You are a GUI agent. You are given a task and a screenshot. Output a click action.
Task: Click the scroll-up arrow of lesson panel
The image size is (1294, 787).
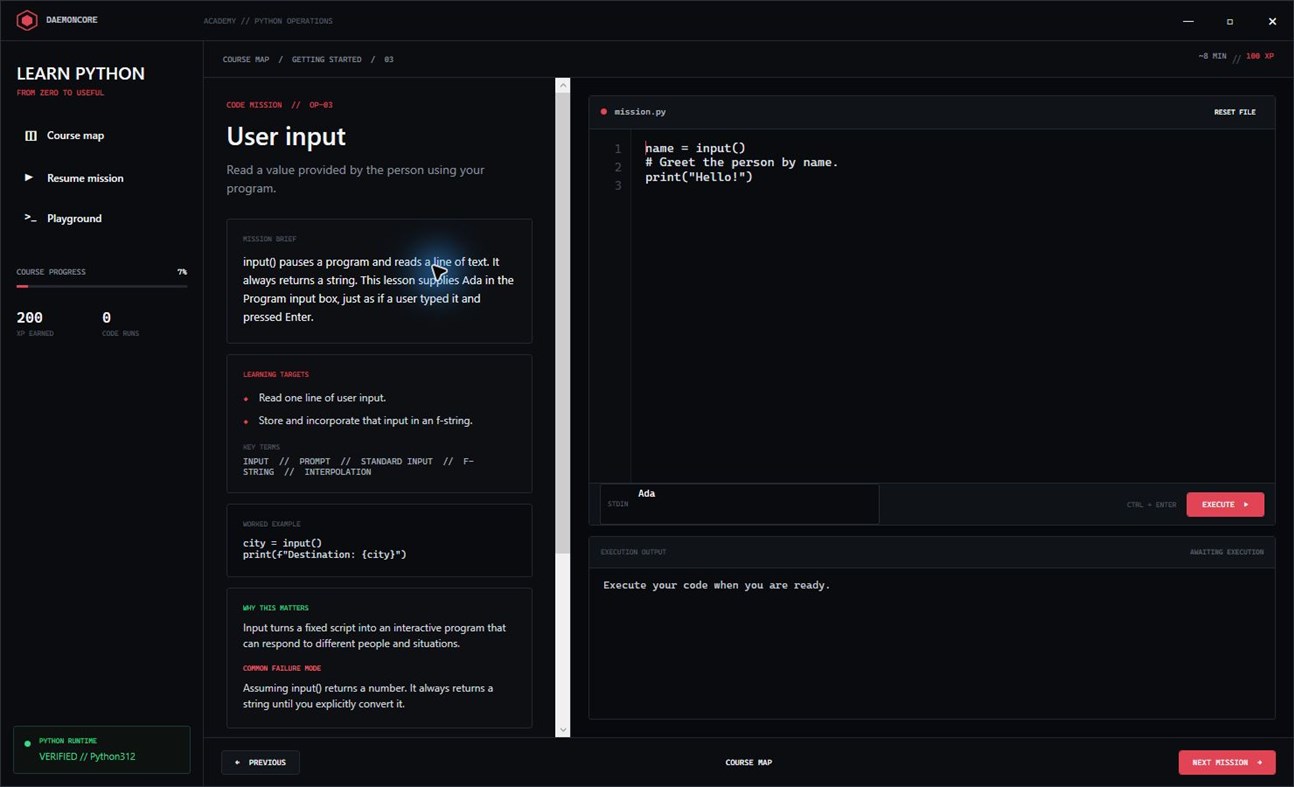coord(563,85)
